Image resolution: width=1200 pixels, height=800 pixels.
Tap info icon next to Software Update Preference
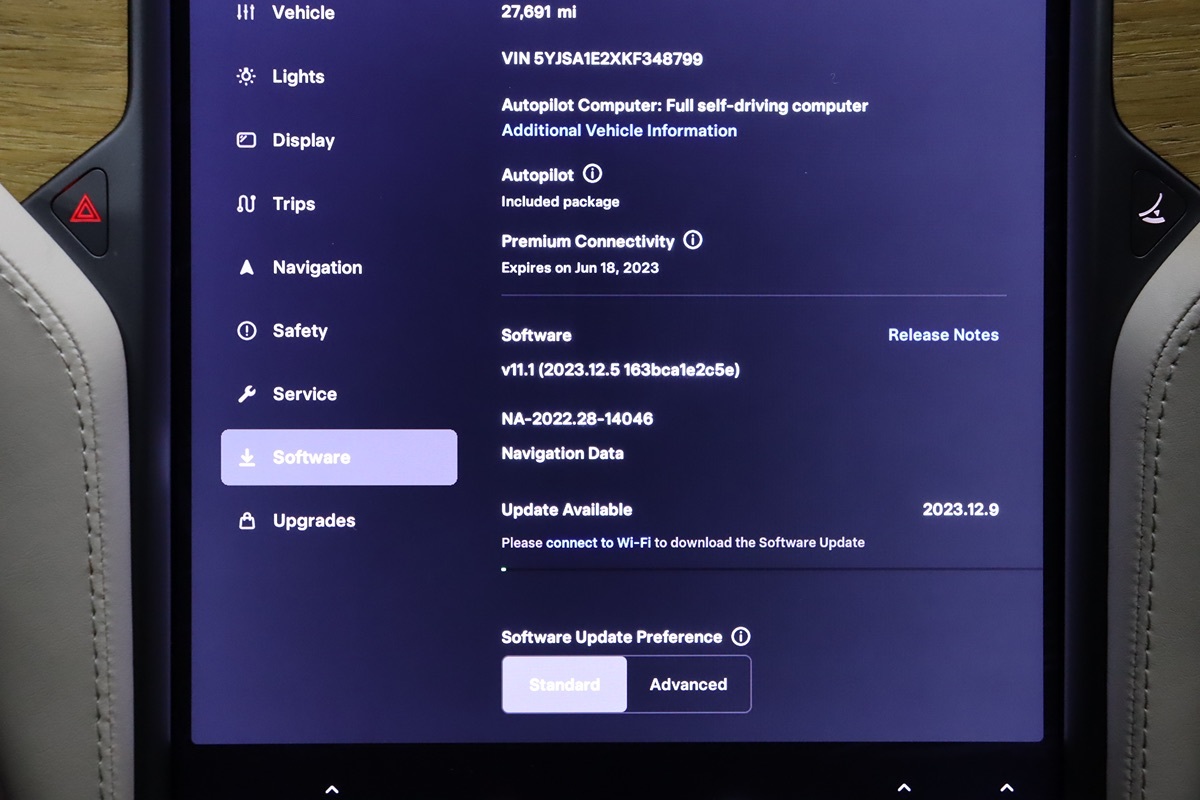tap(740, 636)
